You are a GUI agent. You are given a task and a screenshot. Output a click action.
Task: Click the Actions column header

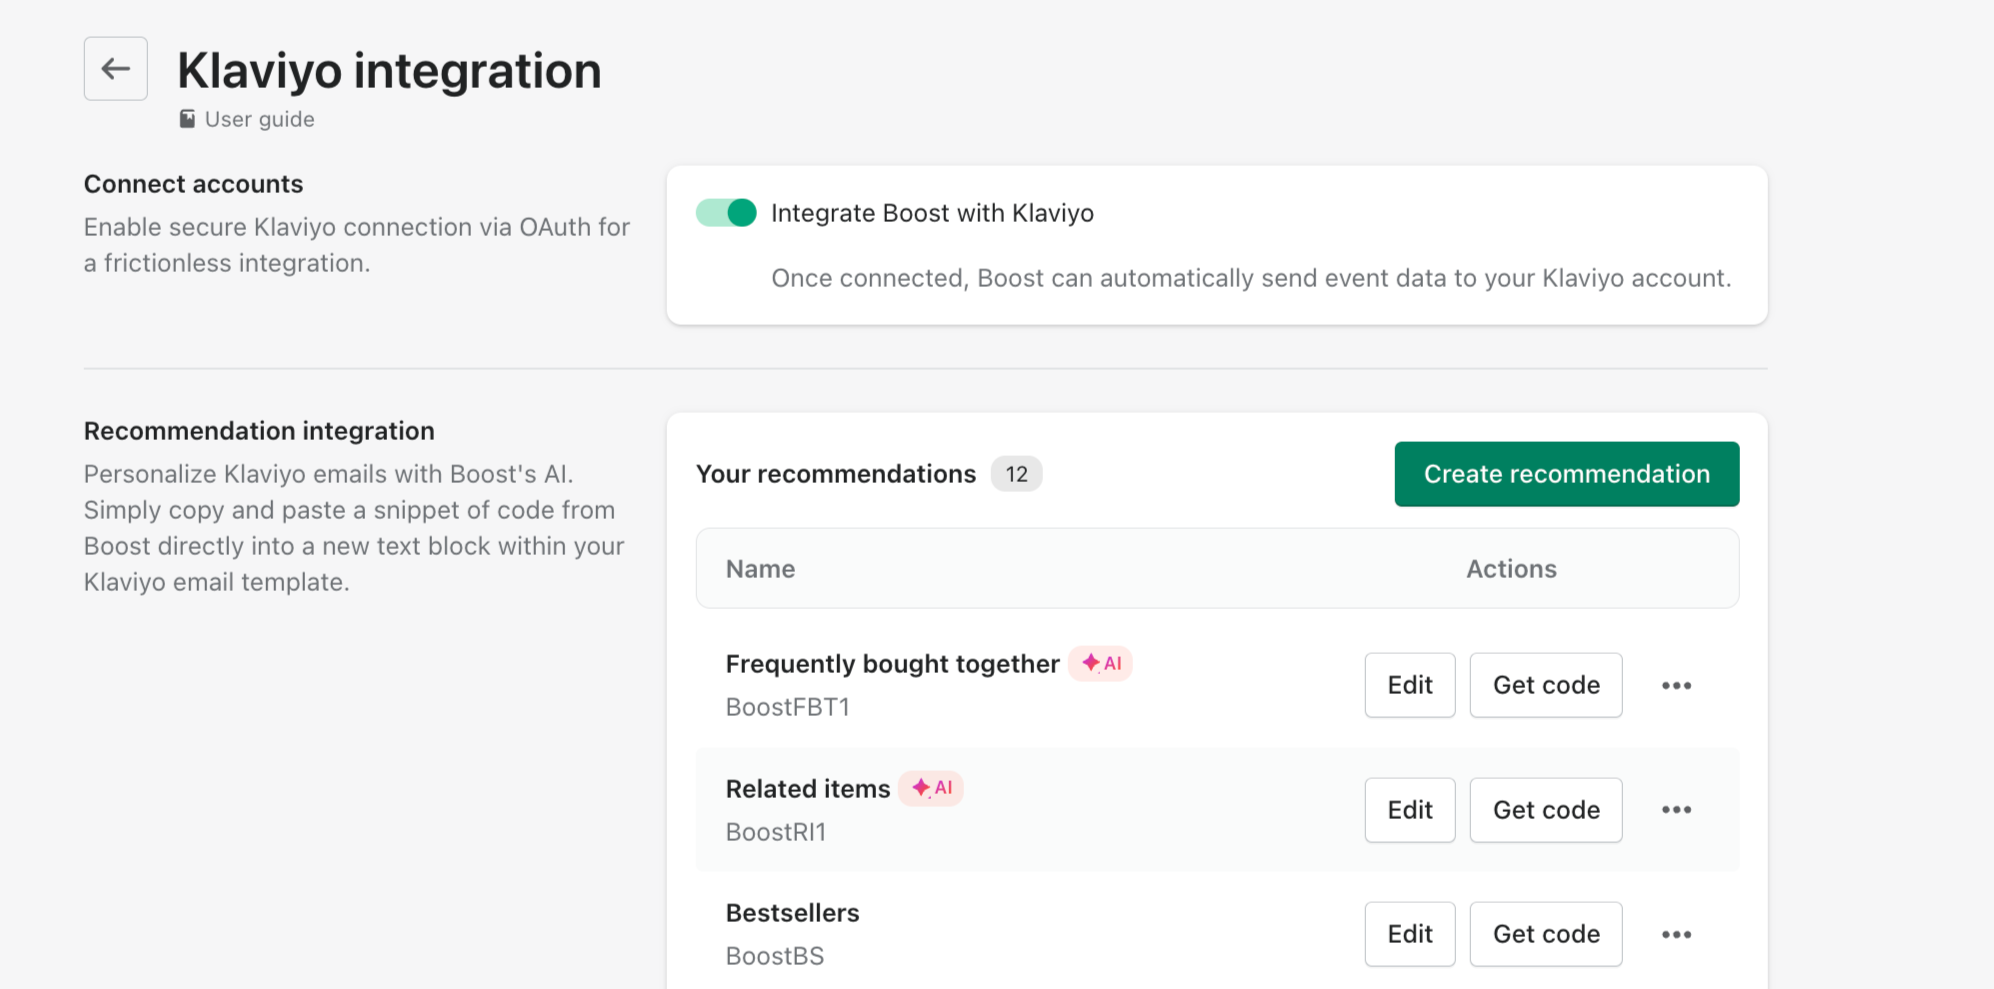click(x=1511, y=569)
